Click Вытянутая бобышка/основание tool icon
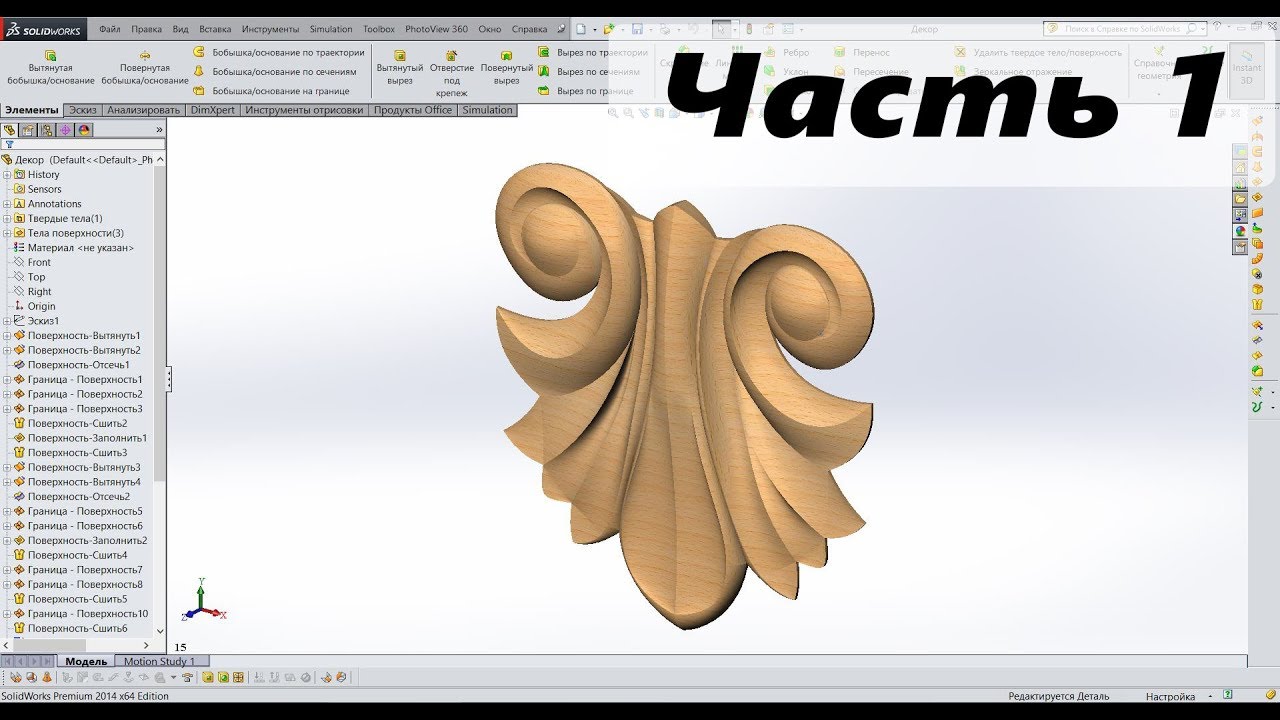The width and height of the screenshot is (1280, 720). click(50, 55)
